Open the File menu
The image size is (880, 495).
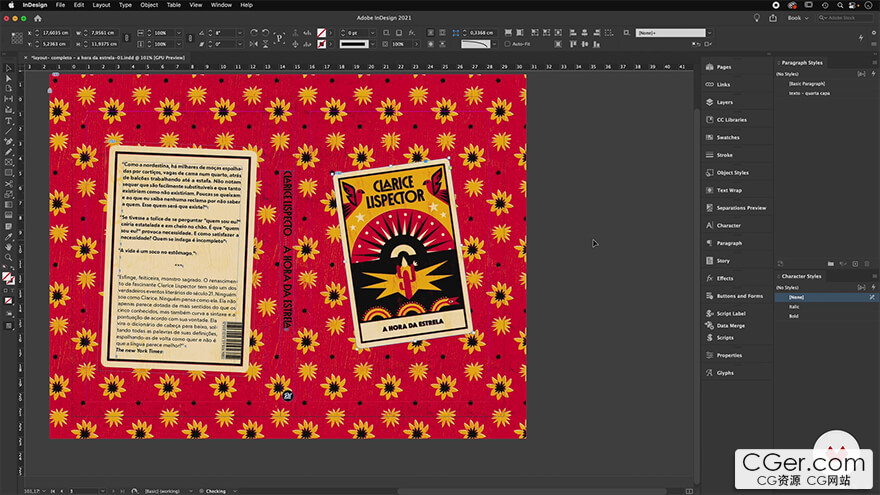point(60,4)
